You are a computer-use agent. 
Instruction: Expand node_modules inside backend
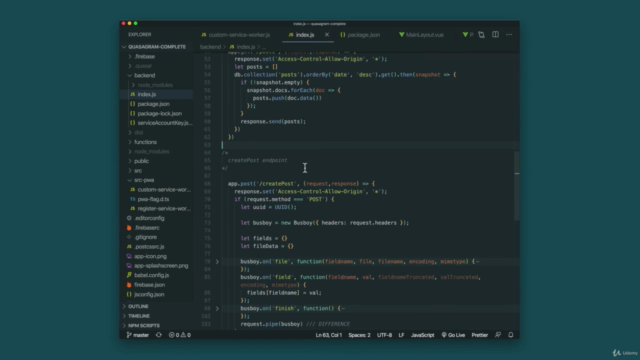coord(155,85)
